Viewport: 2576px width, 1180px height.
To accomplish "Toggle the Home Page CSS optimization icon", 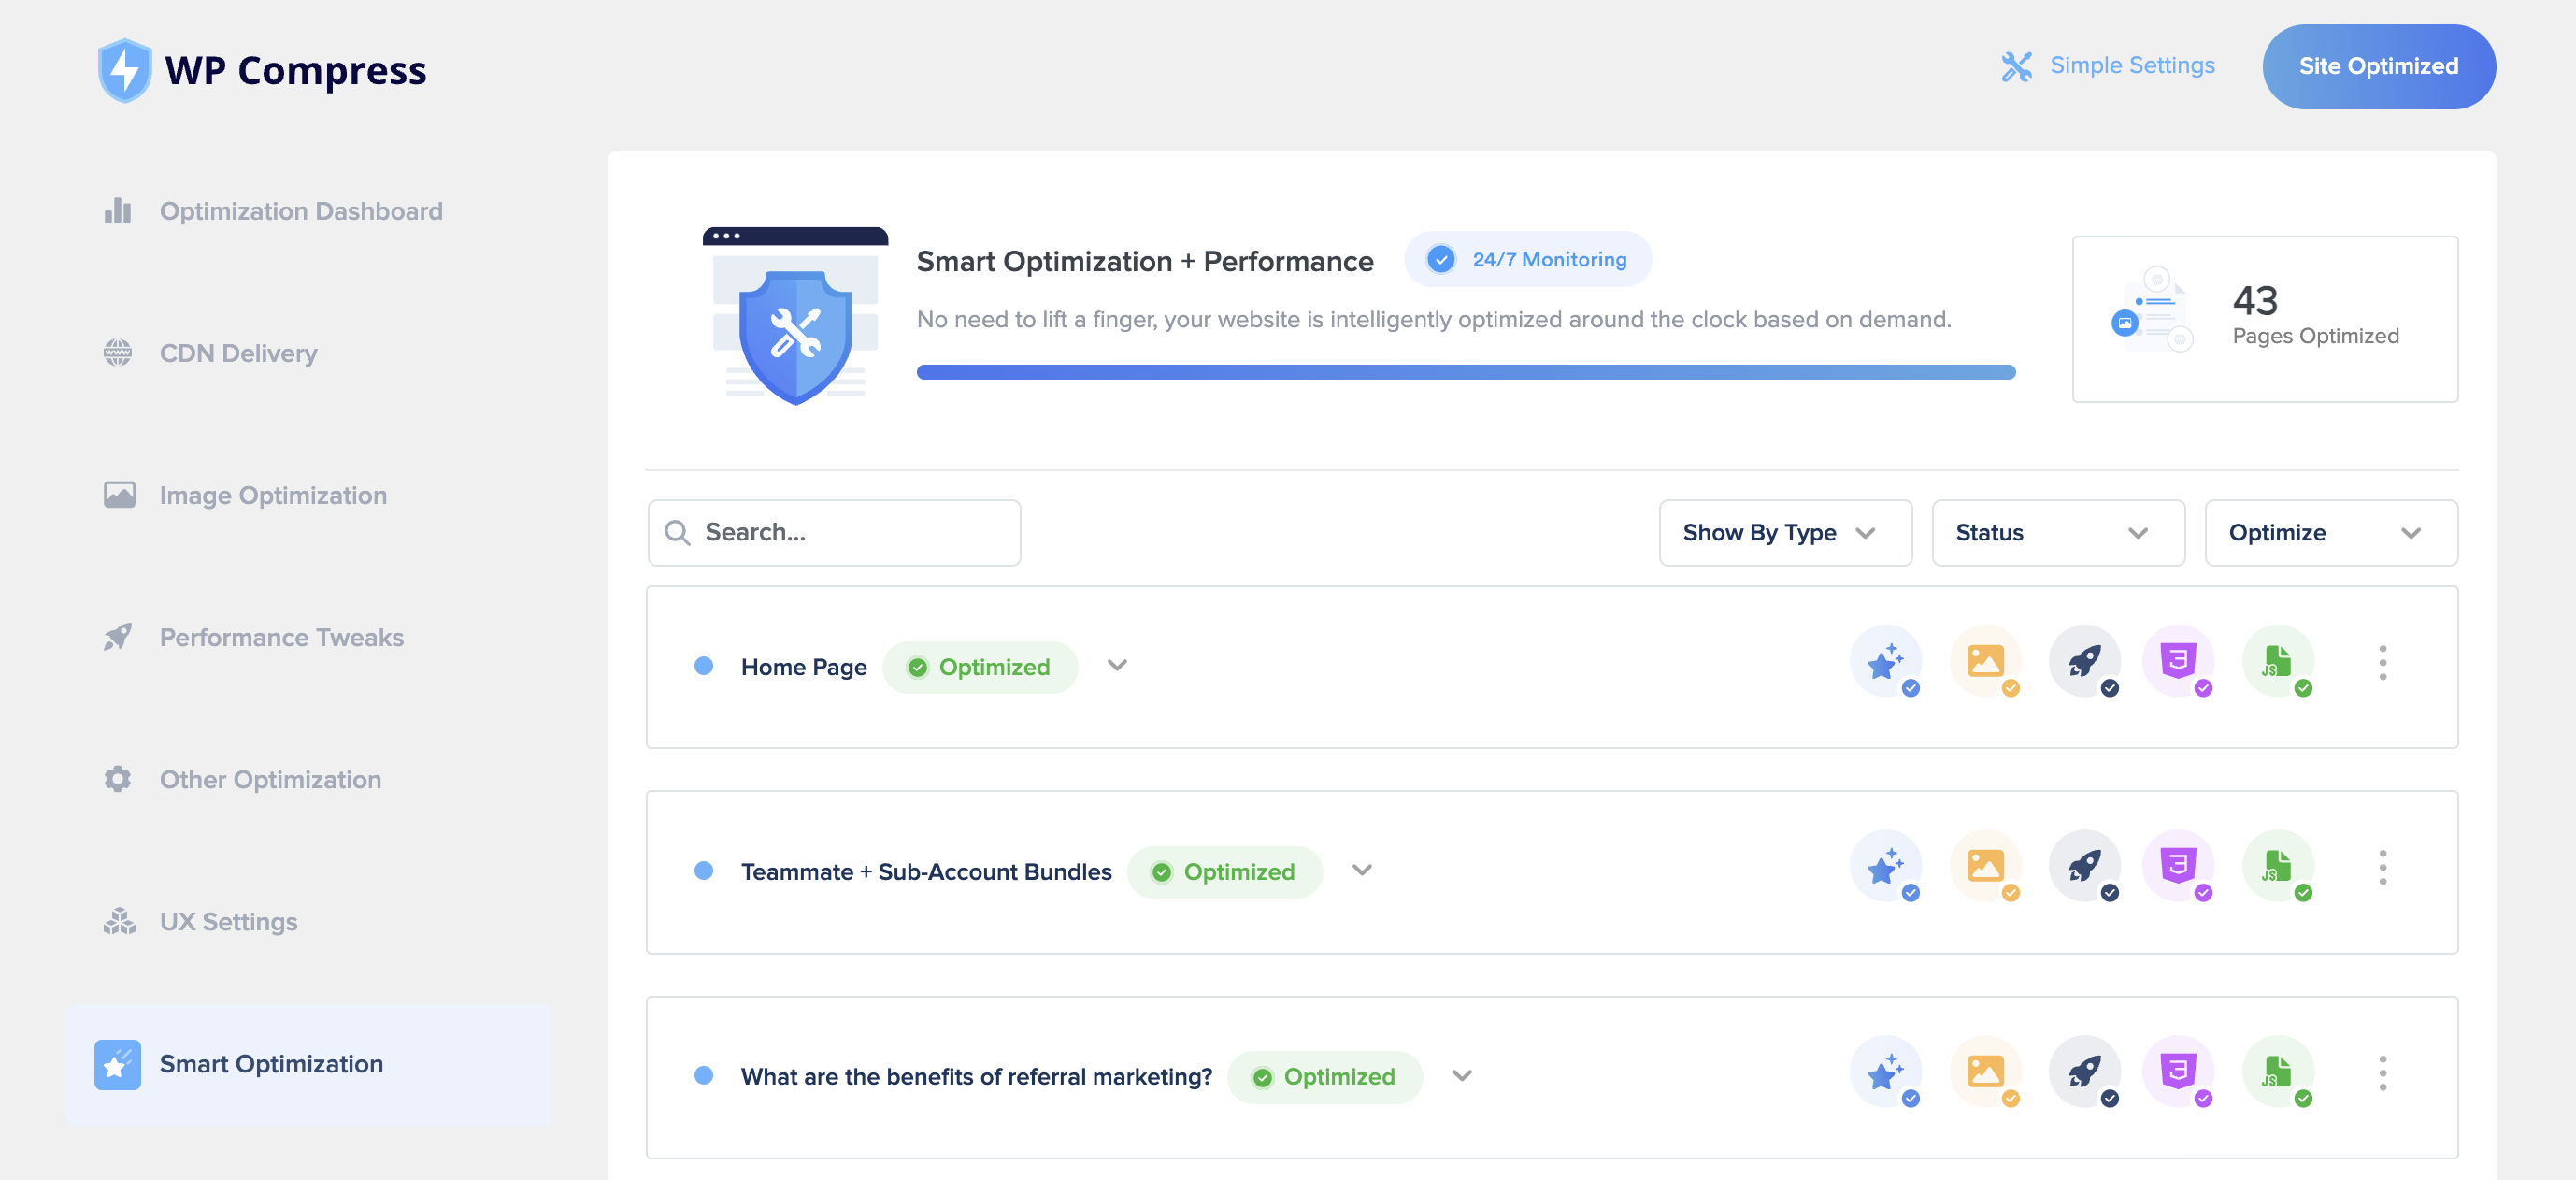I will [2179, 662].
